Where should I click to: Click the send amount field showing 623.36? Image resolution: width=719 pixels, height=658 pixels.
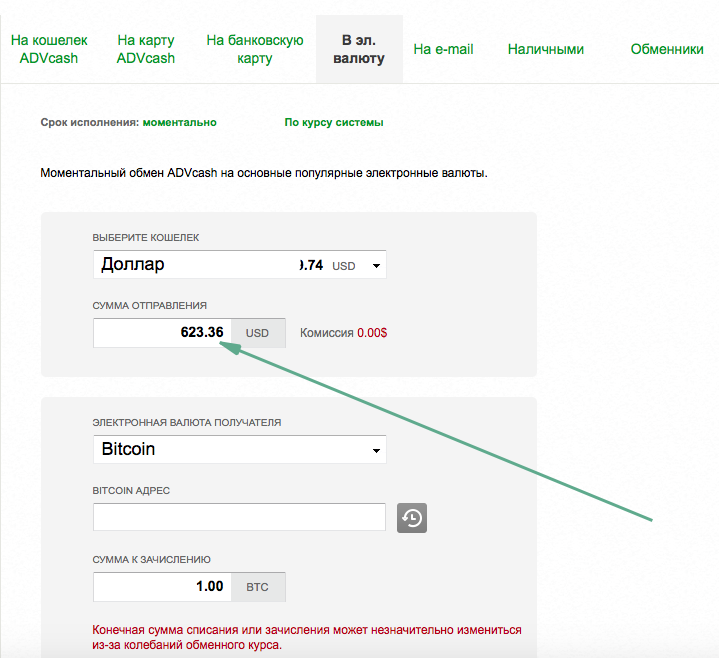point(162,332)
